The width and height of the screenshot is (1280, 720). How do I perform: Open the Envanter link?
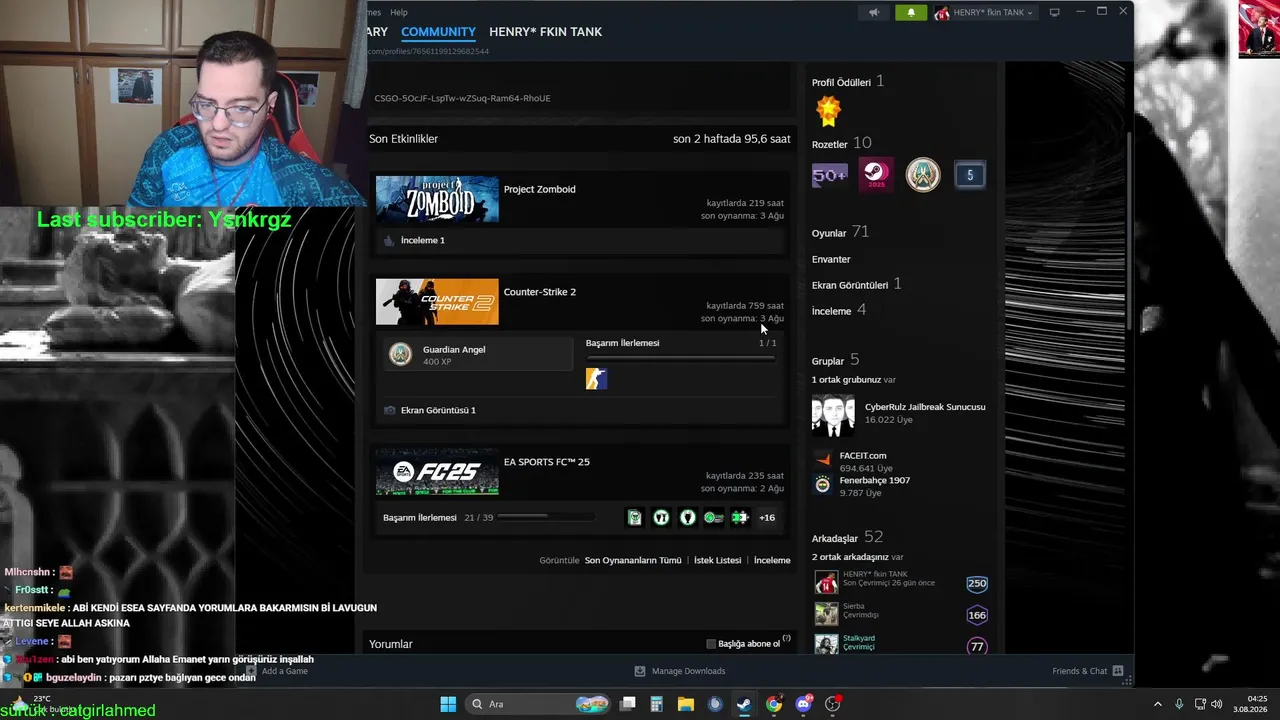[x=831, y=259]
